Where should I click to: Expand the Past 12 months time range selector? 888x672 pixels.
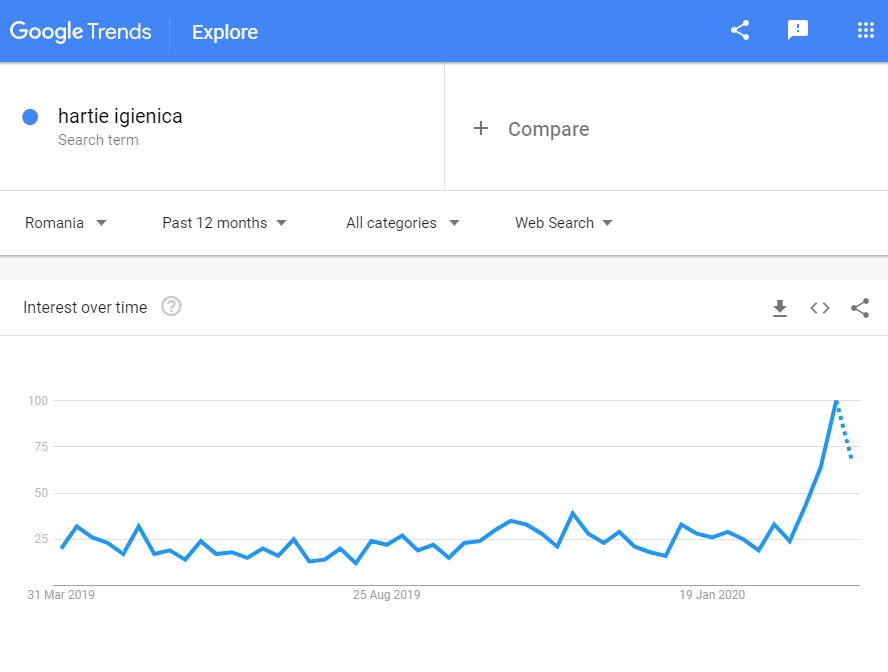[x=224, y=223]
